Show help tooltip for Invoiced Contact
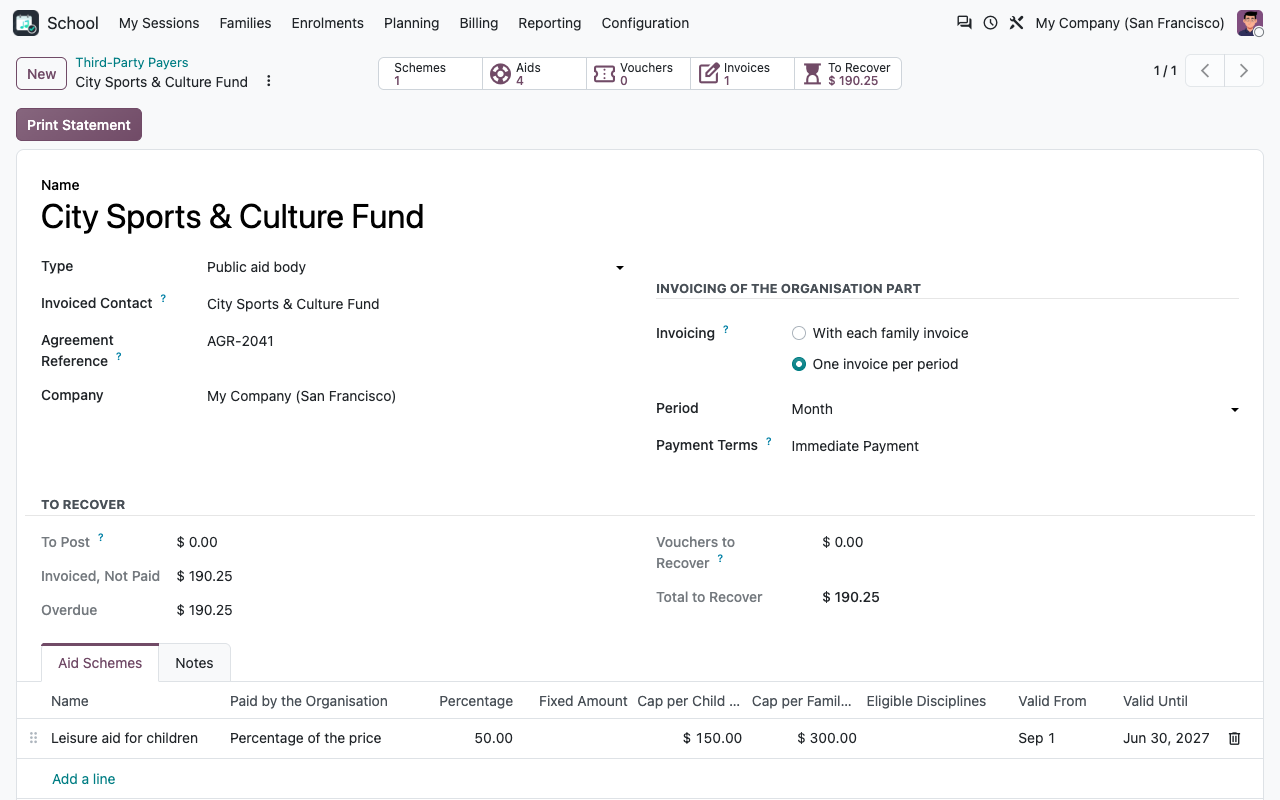The width and height of the screenshot is (1280, 800). pos(163,299)
